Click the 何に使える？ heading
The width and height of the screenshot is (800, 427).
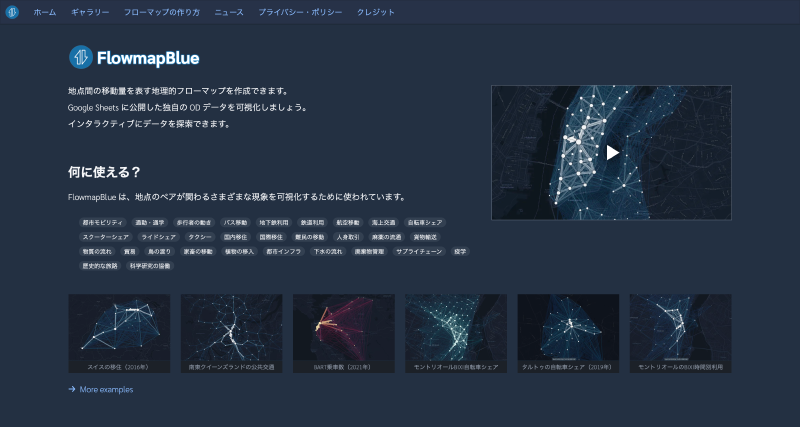104,172
